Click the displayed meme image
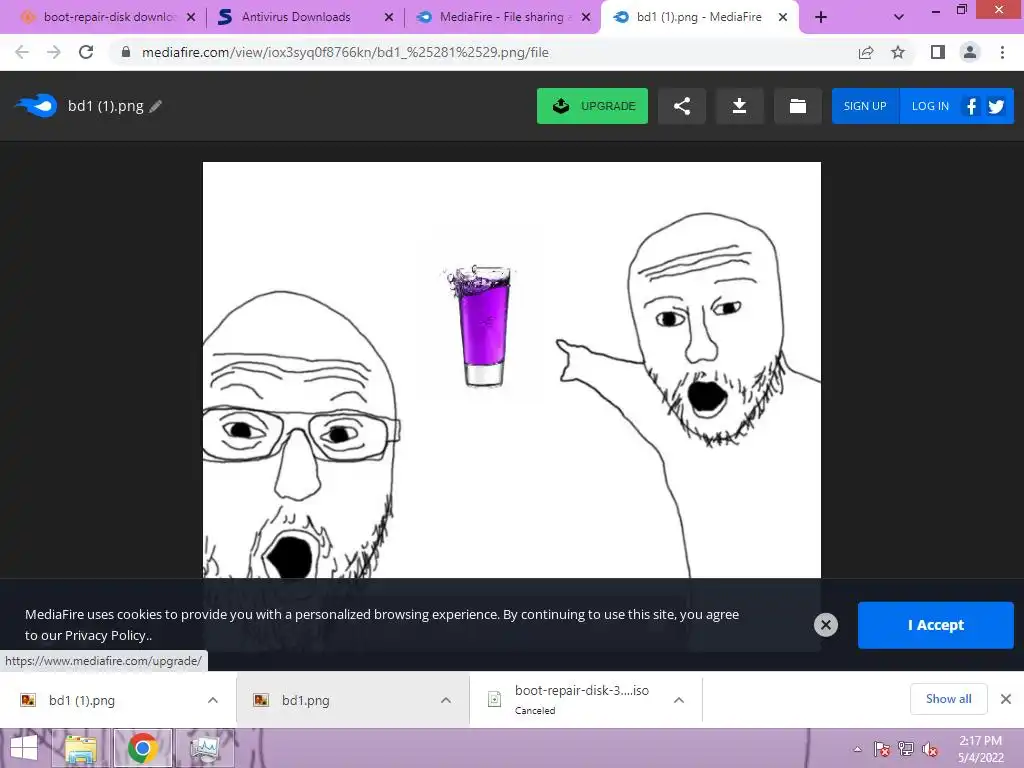Image resolution: width=1024 pixels, height=768 pixels. [511, 370]
